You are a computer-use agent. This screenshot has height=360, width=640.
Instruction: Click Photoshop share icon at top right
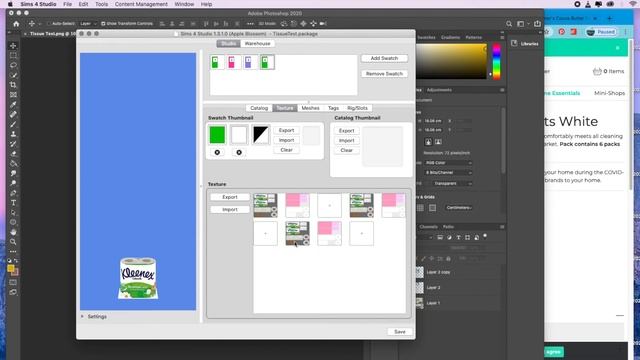click(x=537, y=24)
